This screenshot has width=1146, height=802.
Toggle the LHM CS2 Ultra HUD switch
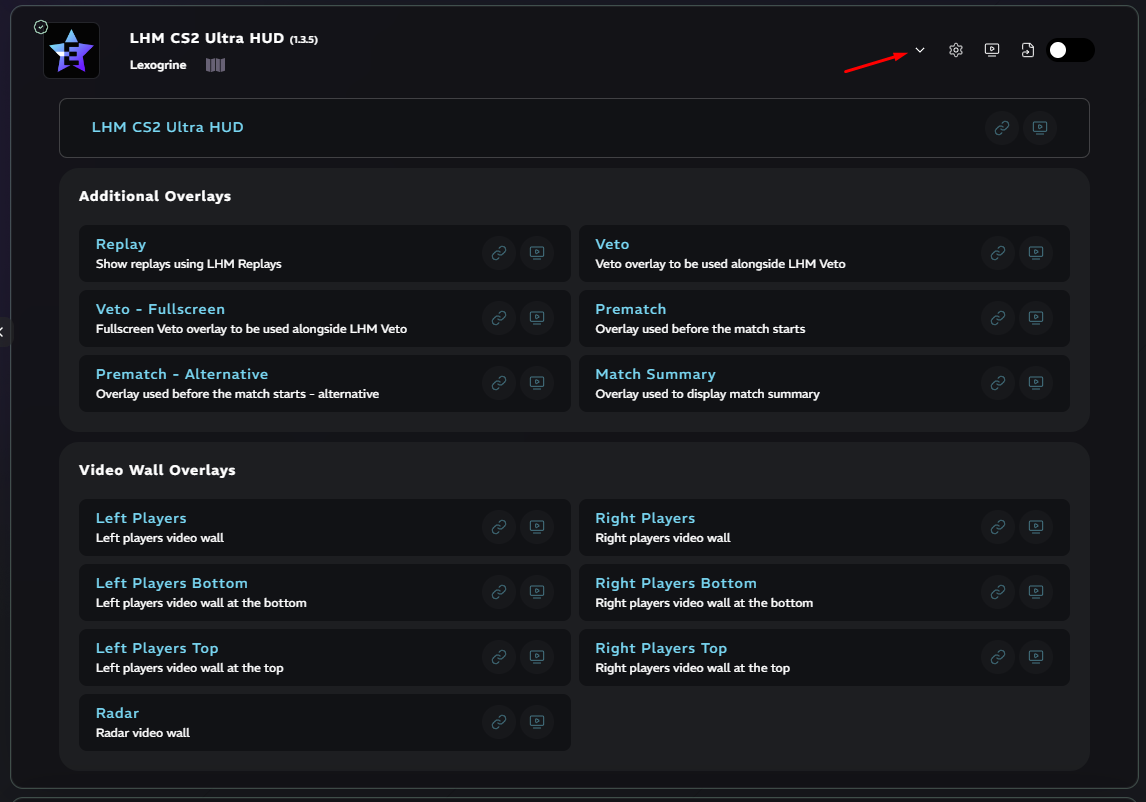pyautogui.click(x=1070, y=50)
